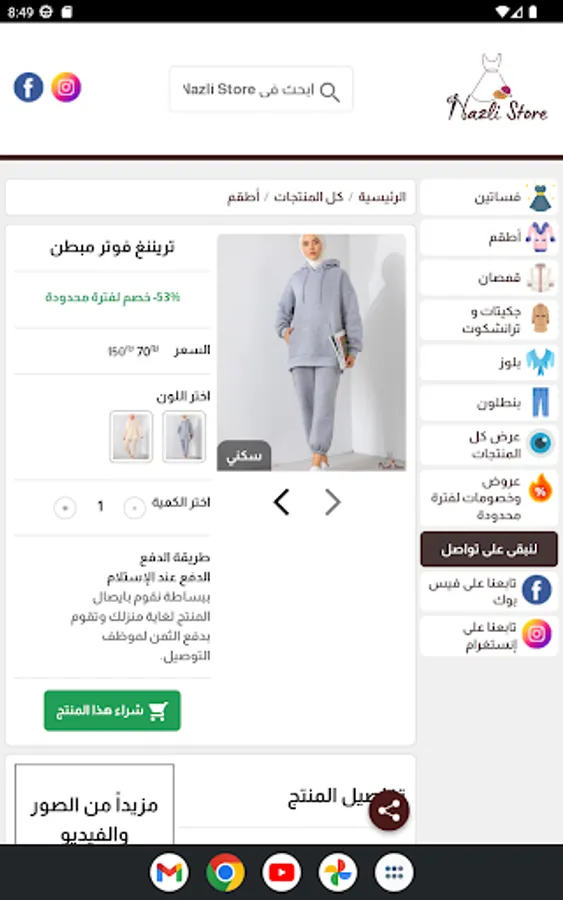The width and height of the screenshot is (563, 900).
Task: Tap the search magnifier icon
Action: click(329, 91)
